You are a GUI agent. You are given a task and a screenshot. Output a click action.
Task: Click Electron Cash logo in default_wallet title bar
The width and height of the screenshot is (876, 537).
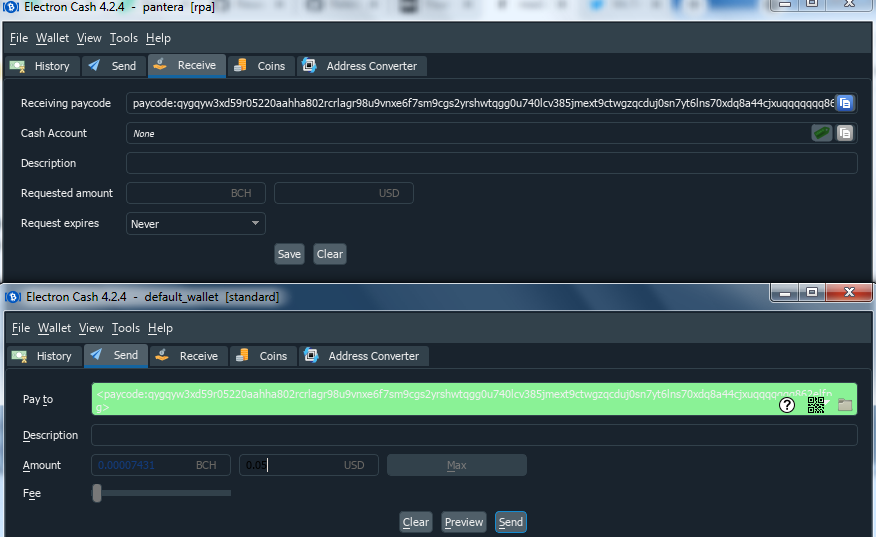13,297
